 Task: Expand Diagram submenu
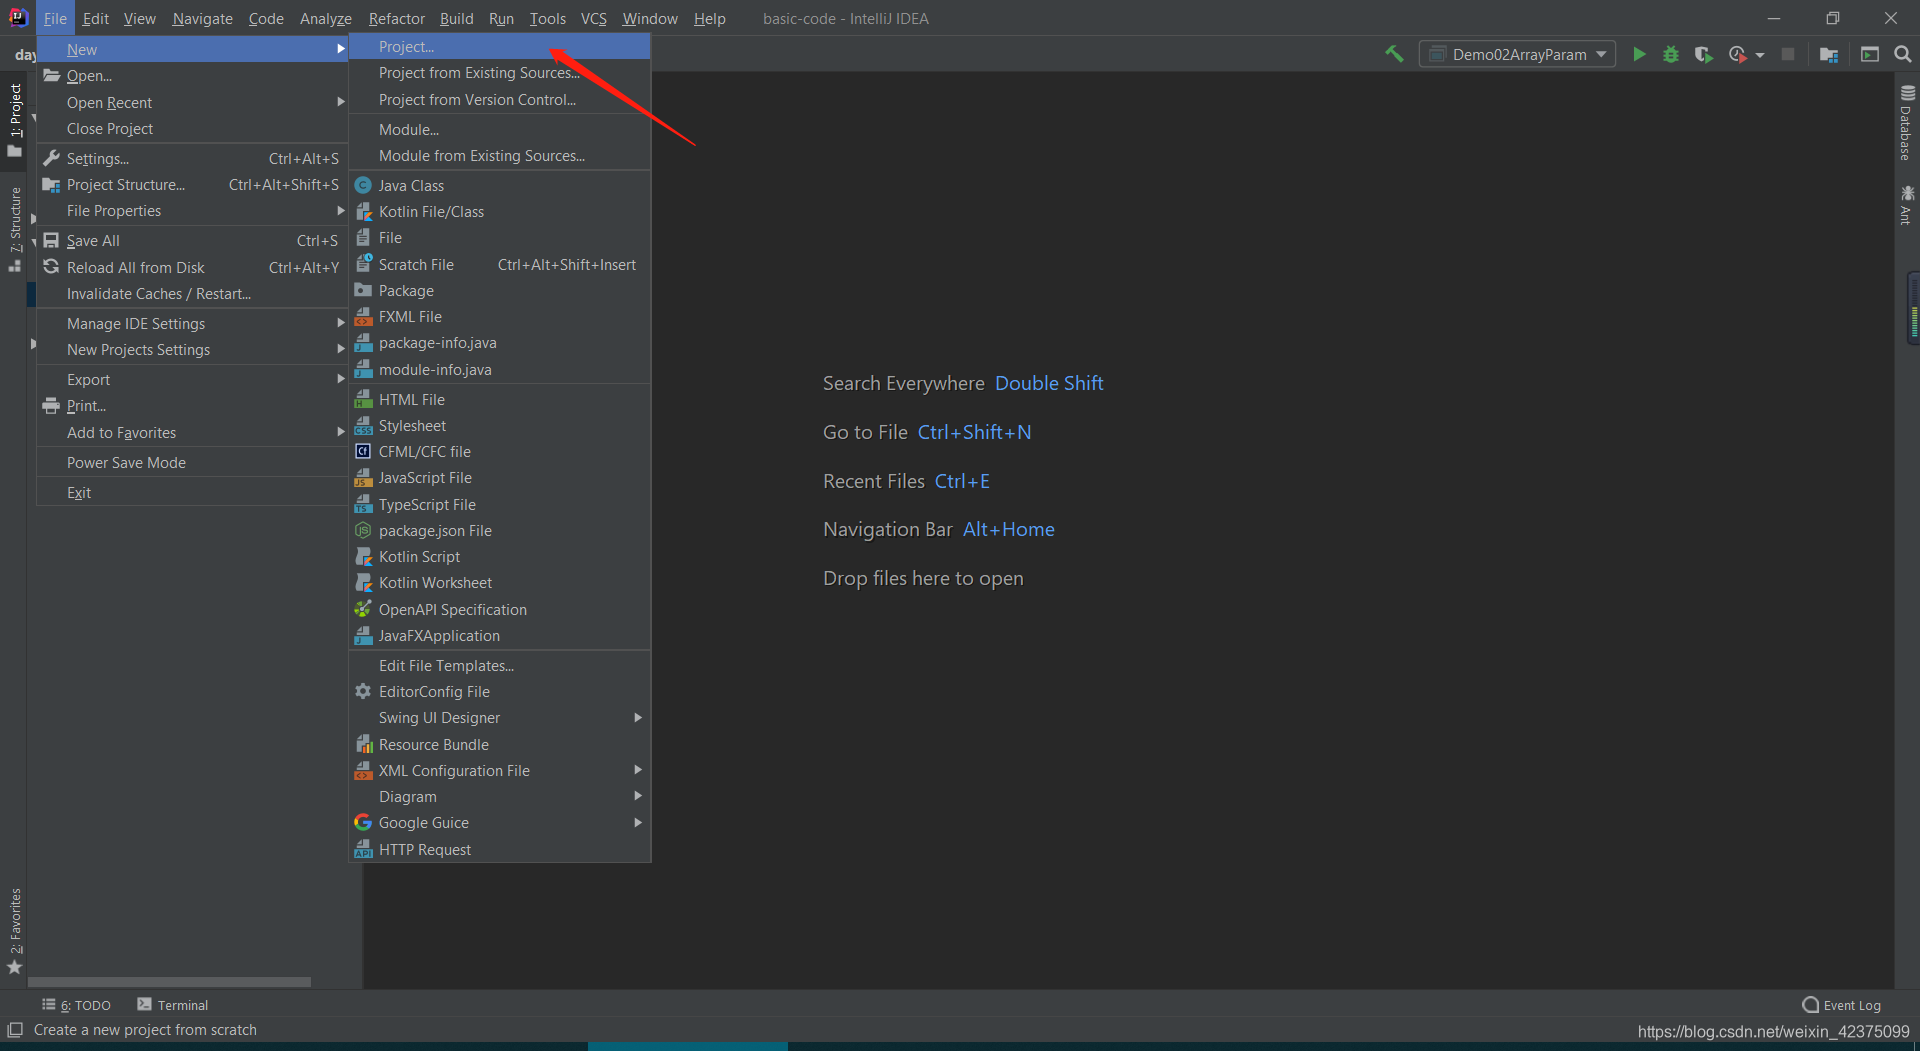coord(499,797)
